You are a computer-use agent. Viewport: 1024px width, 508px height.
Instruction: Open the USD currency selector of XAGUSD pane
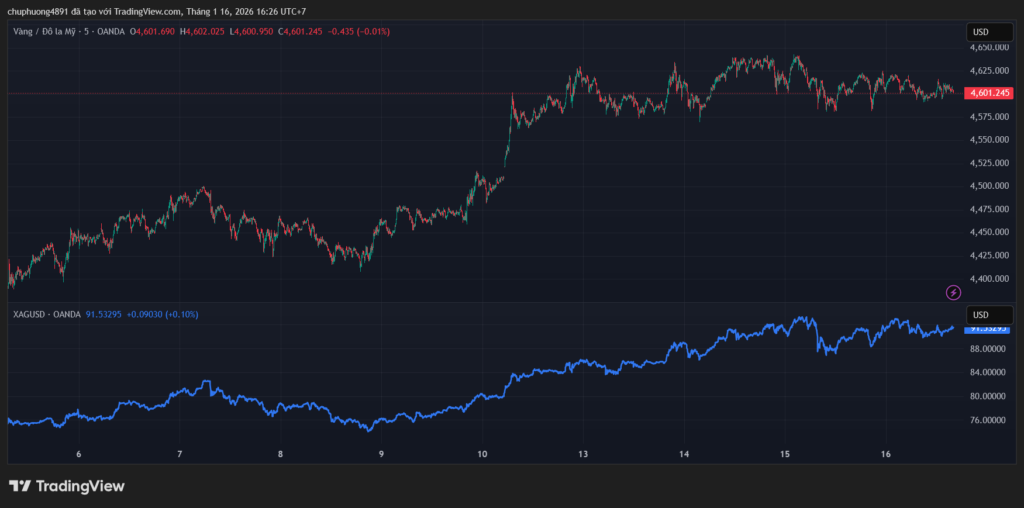980,314
